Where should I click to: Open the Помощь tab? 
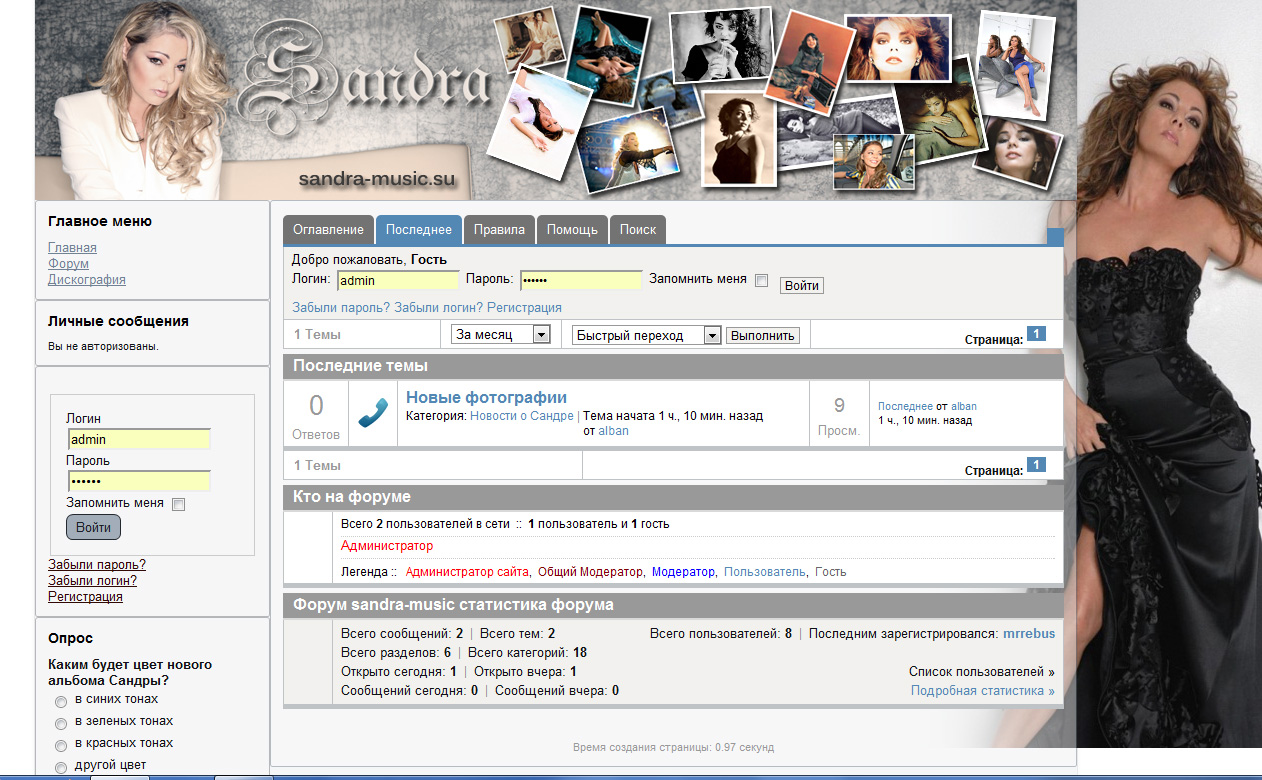point(572,229)
